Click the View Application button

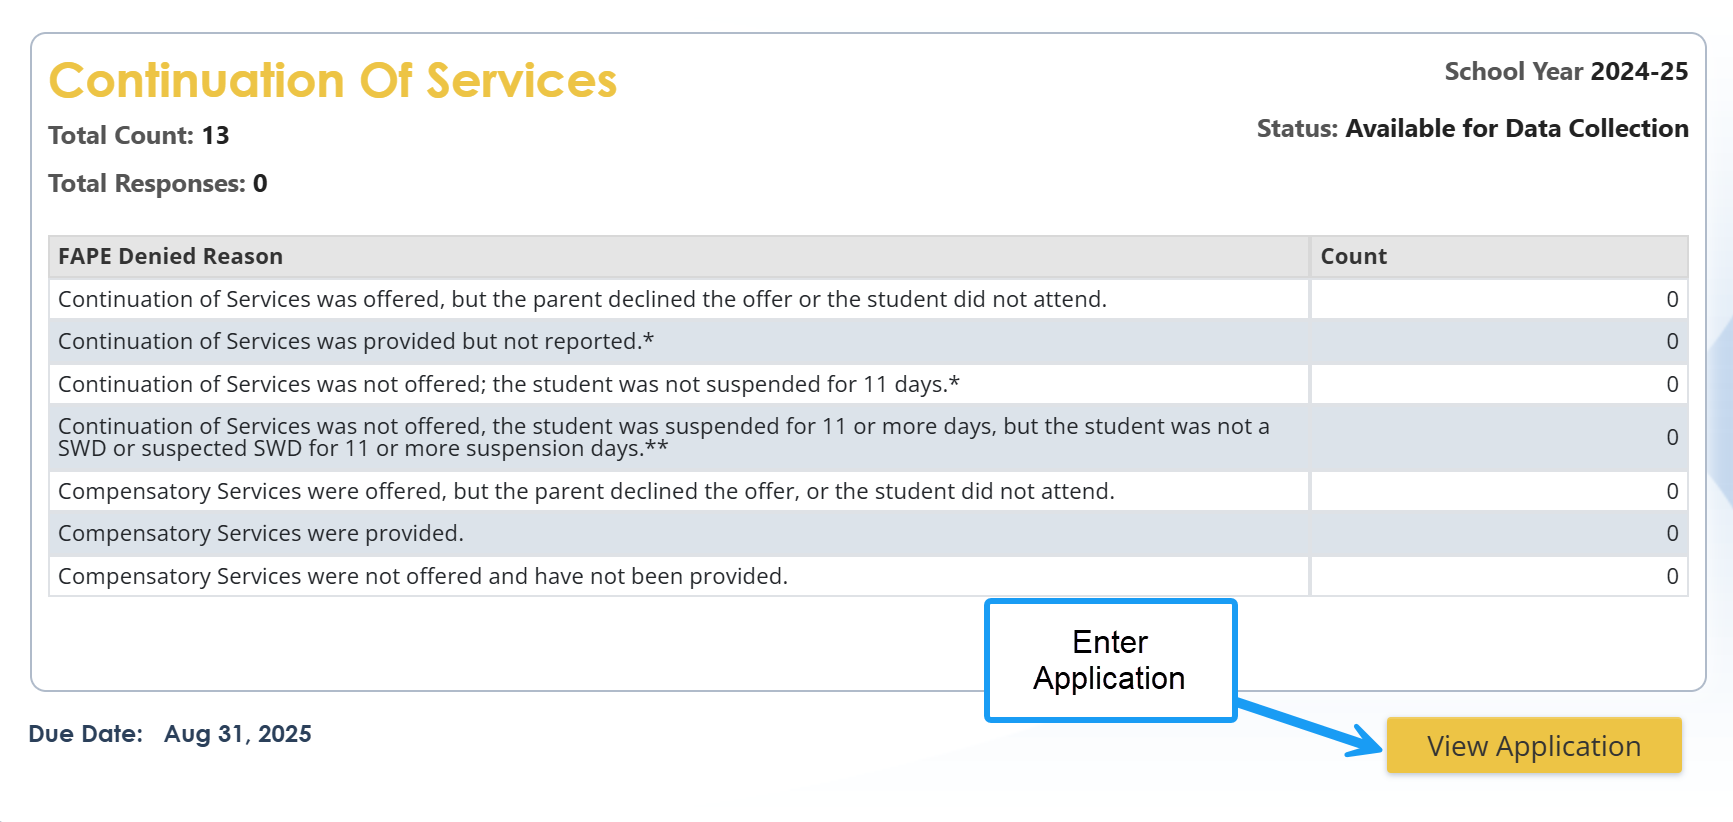pyautogui.click(x=1533, y=746)
